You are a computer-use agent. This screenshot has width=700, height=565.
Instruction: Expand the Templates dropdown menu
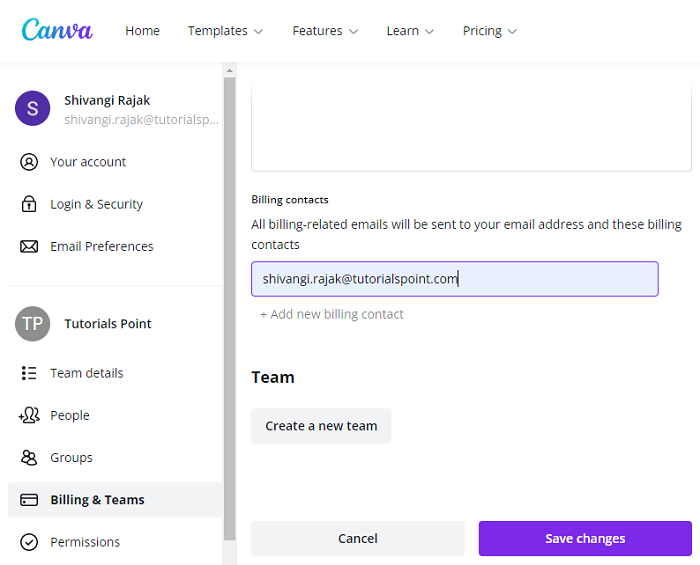(225, 31)
